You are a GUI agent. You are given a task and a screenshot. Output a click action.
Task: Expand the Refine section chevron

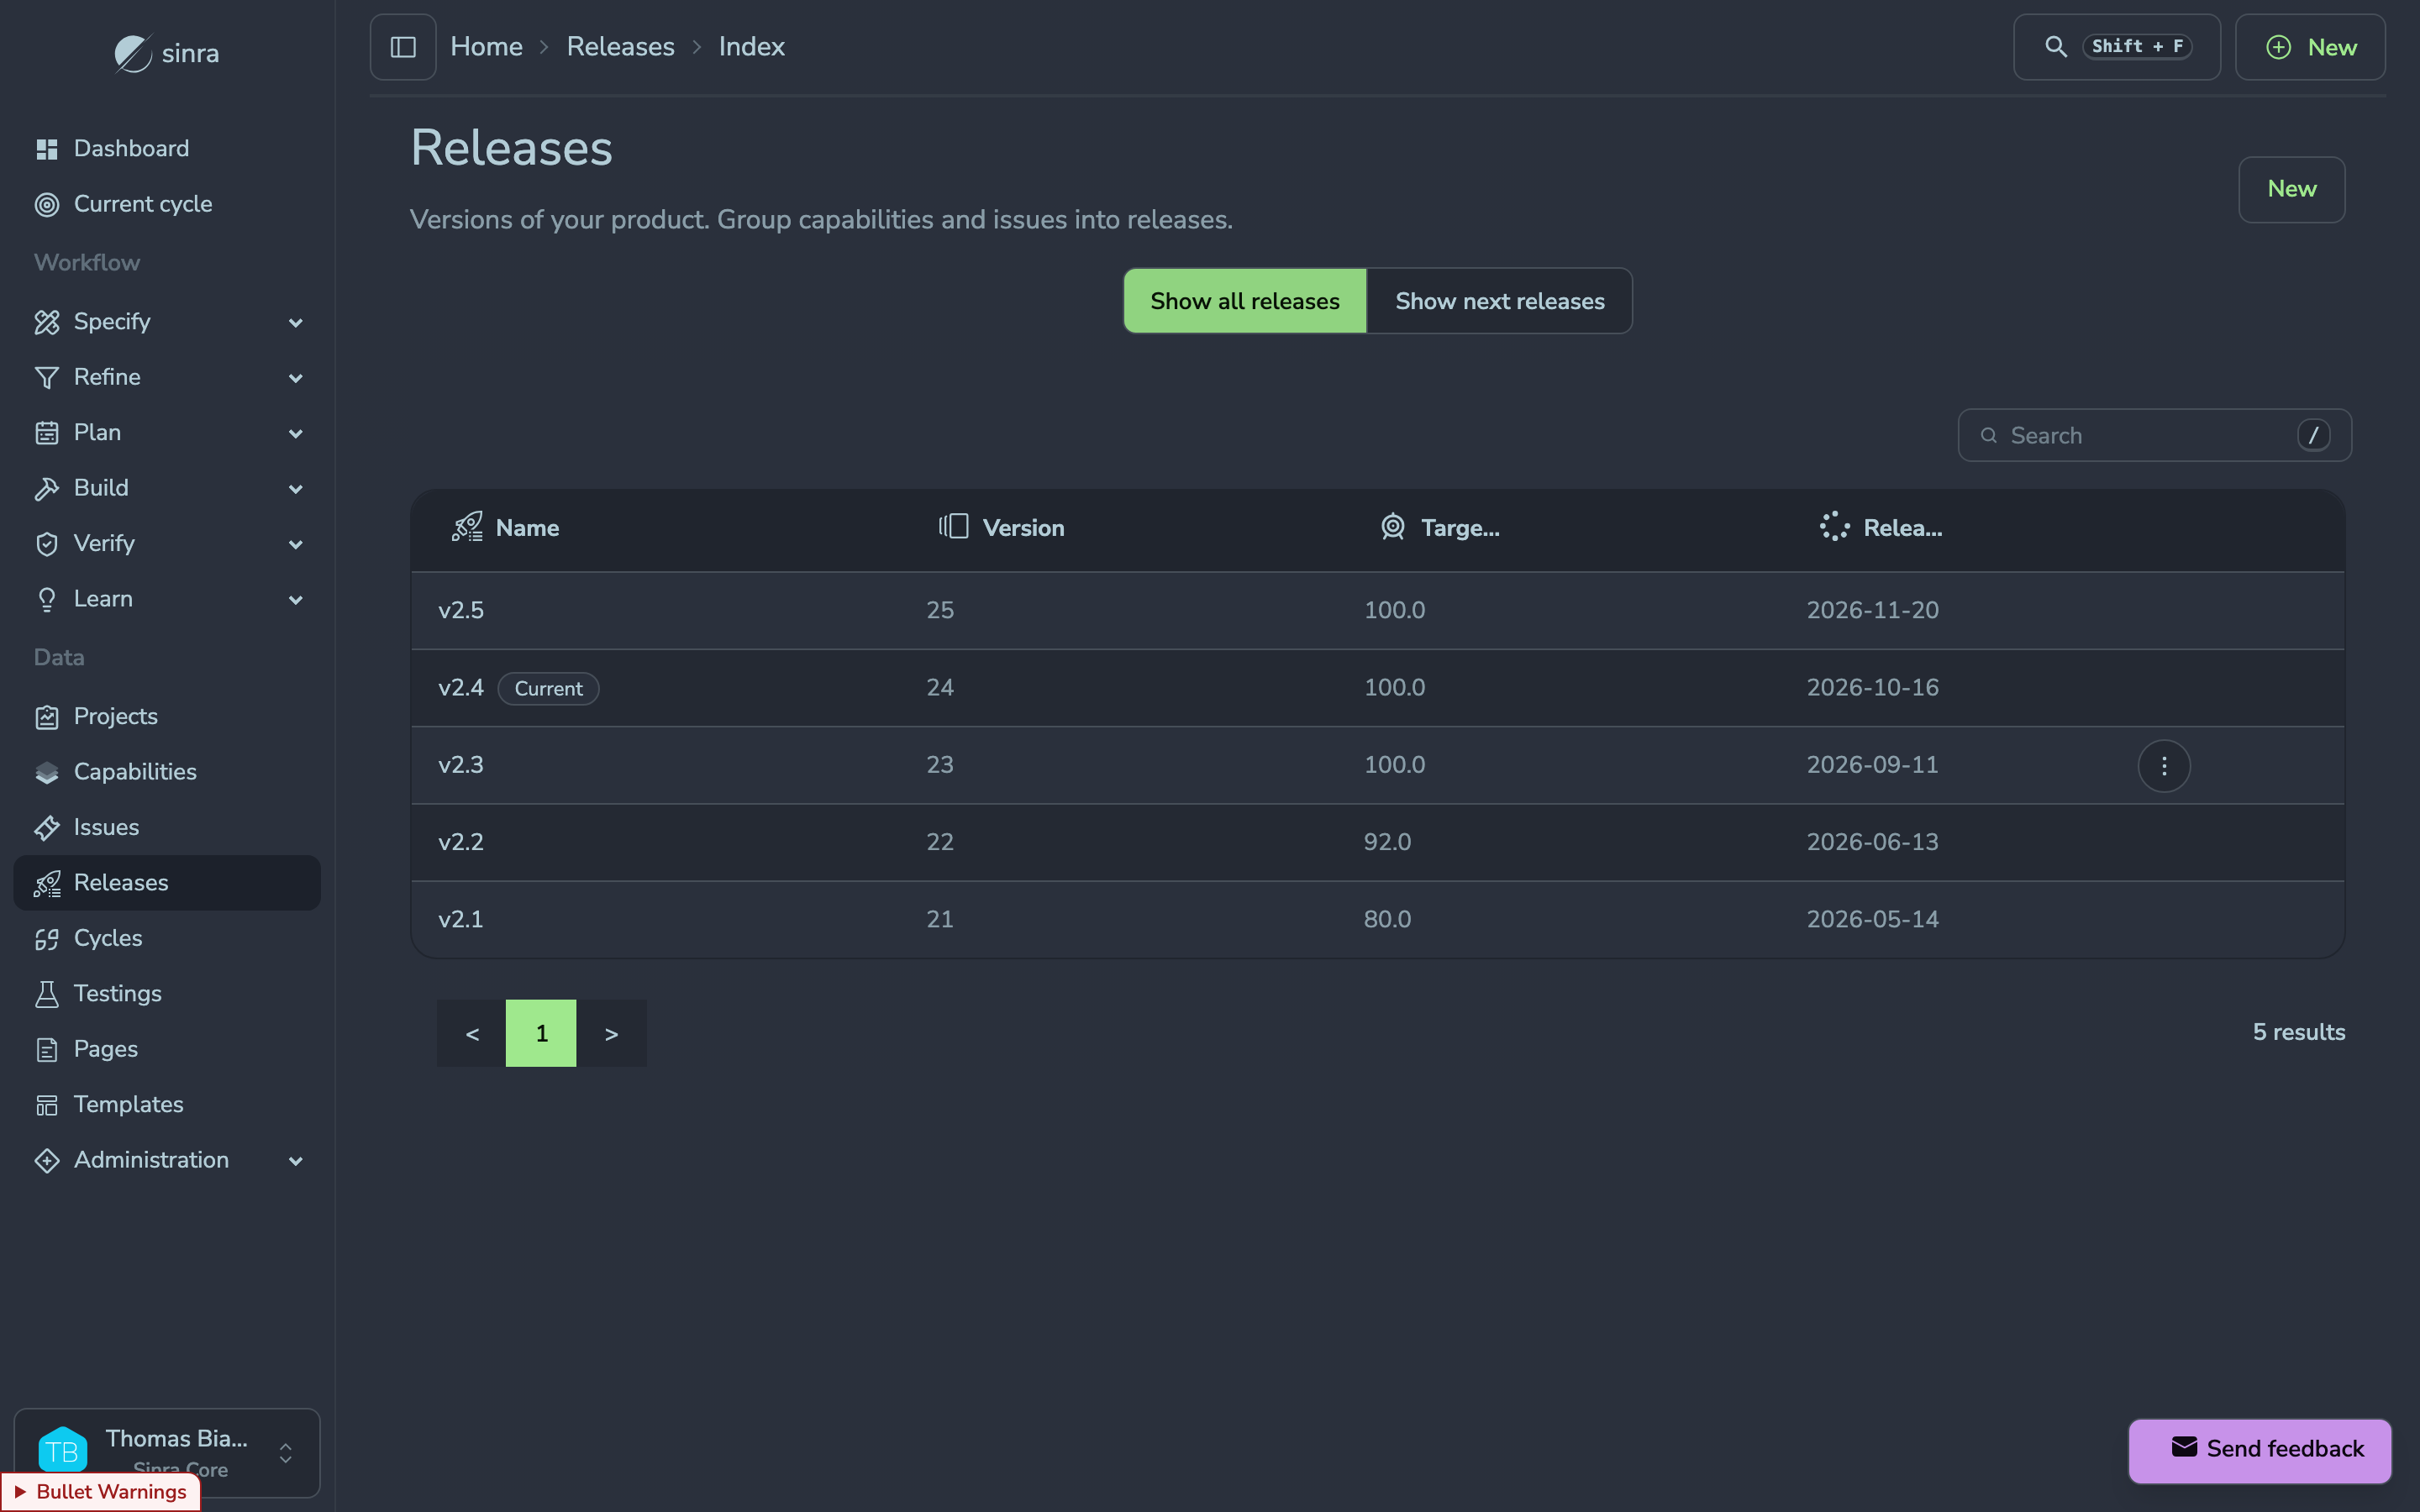[295, 378]
